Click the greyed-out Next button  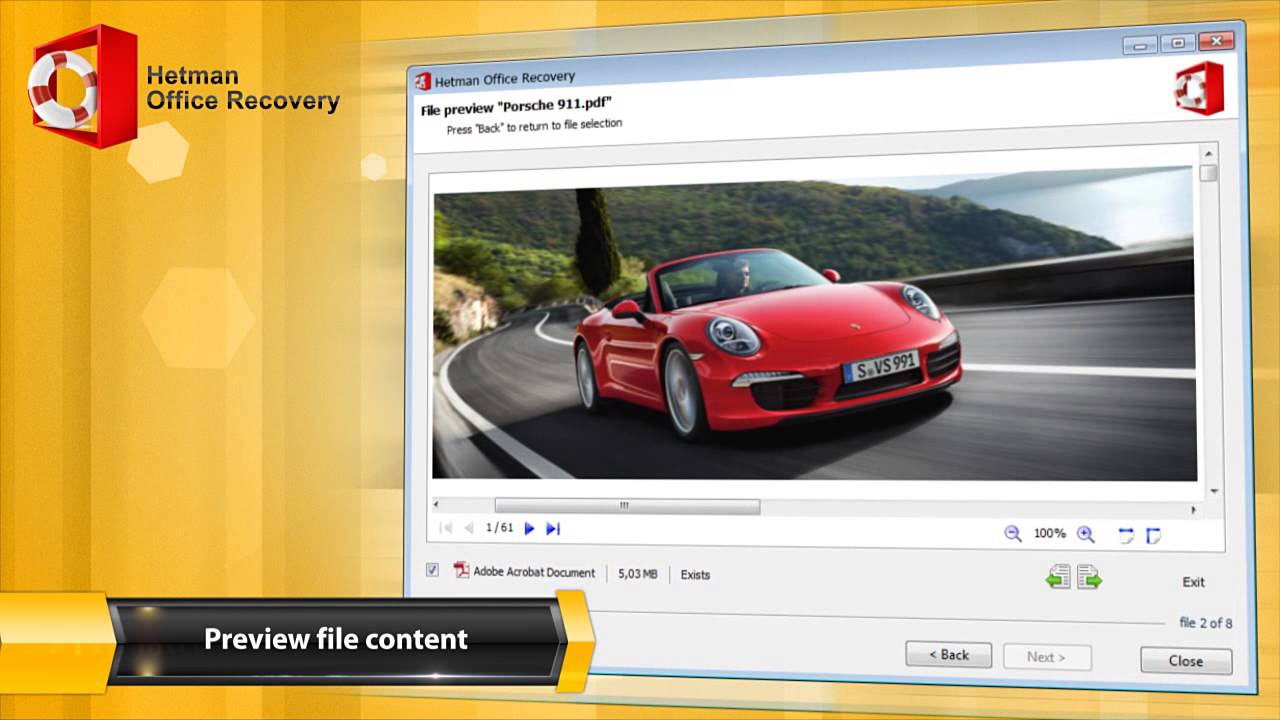click(x=1047, y=657)
